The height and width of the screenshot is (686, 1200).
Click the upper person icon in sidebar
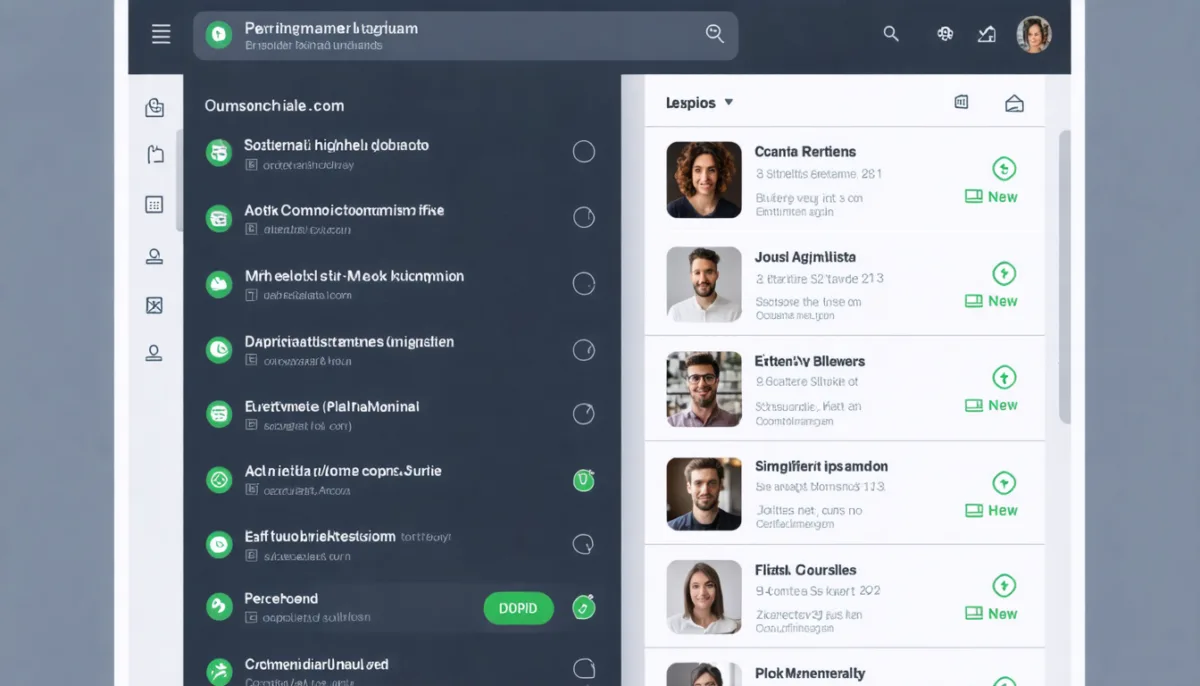[154, 256]
